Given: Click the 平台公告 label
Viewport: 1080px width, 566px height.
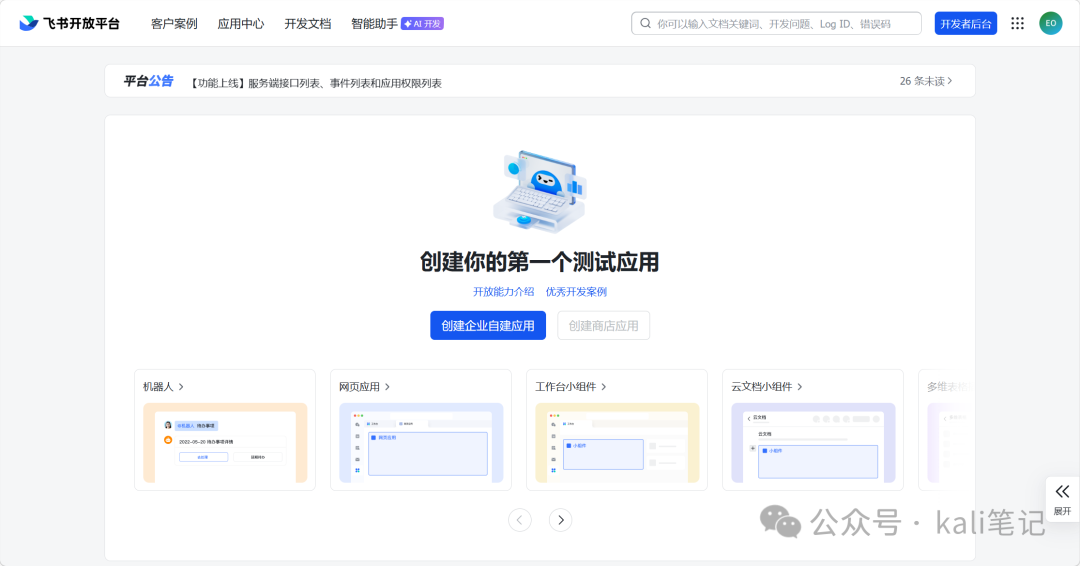Looking at the screenshot, I should [x=148, y=81].
